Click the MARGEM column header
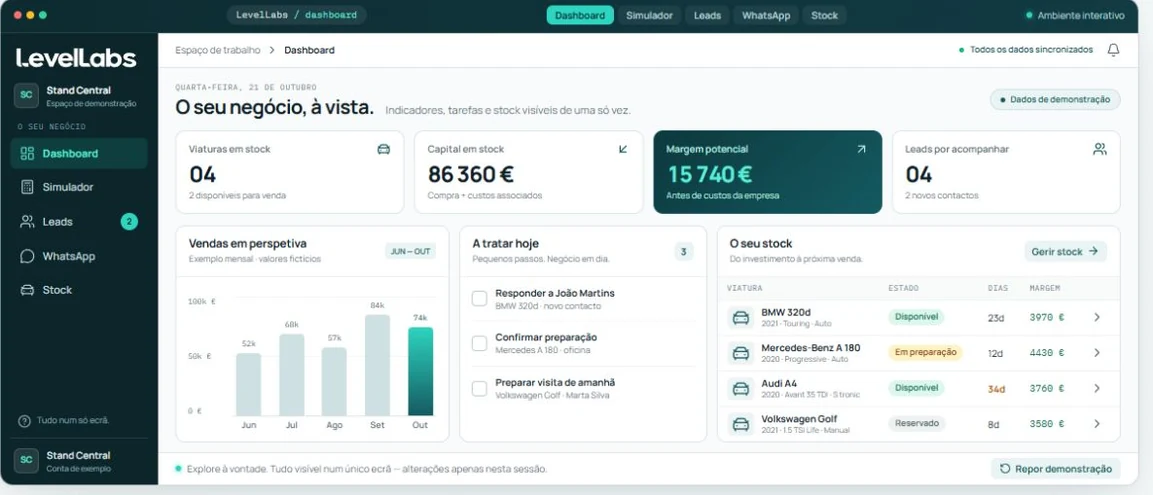1153x495 pixels. [x=1045, y=288]
